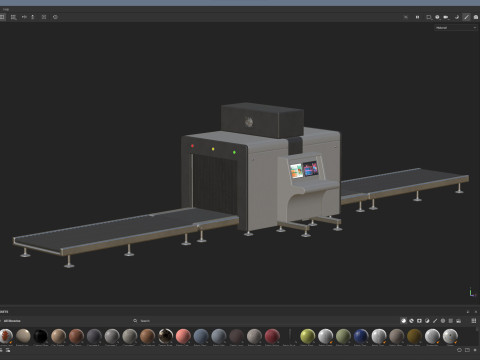The height and width of the screenshot is (360, 480).
Task: Click the first icon in the top-left toolbar
Action: (2, 17)
